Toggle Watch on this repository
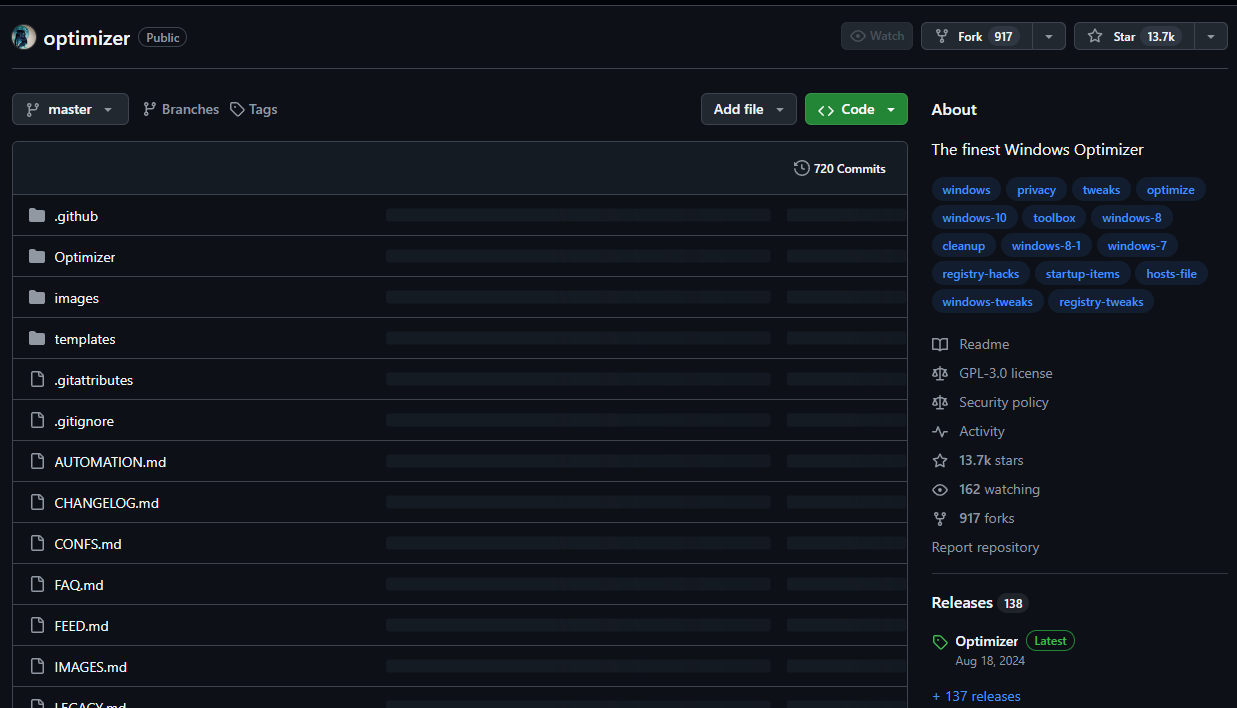 click(x=876, y=36)
